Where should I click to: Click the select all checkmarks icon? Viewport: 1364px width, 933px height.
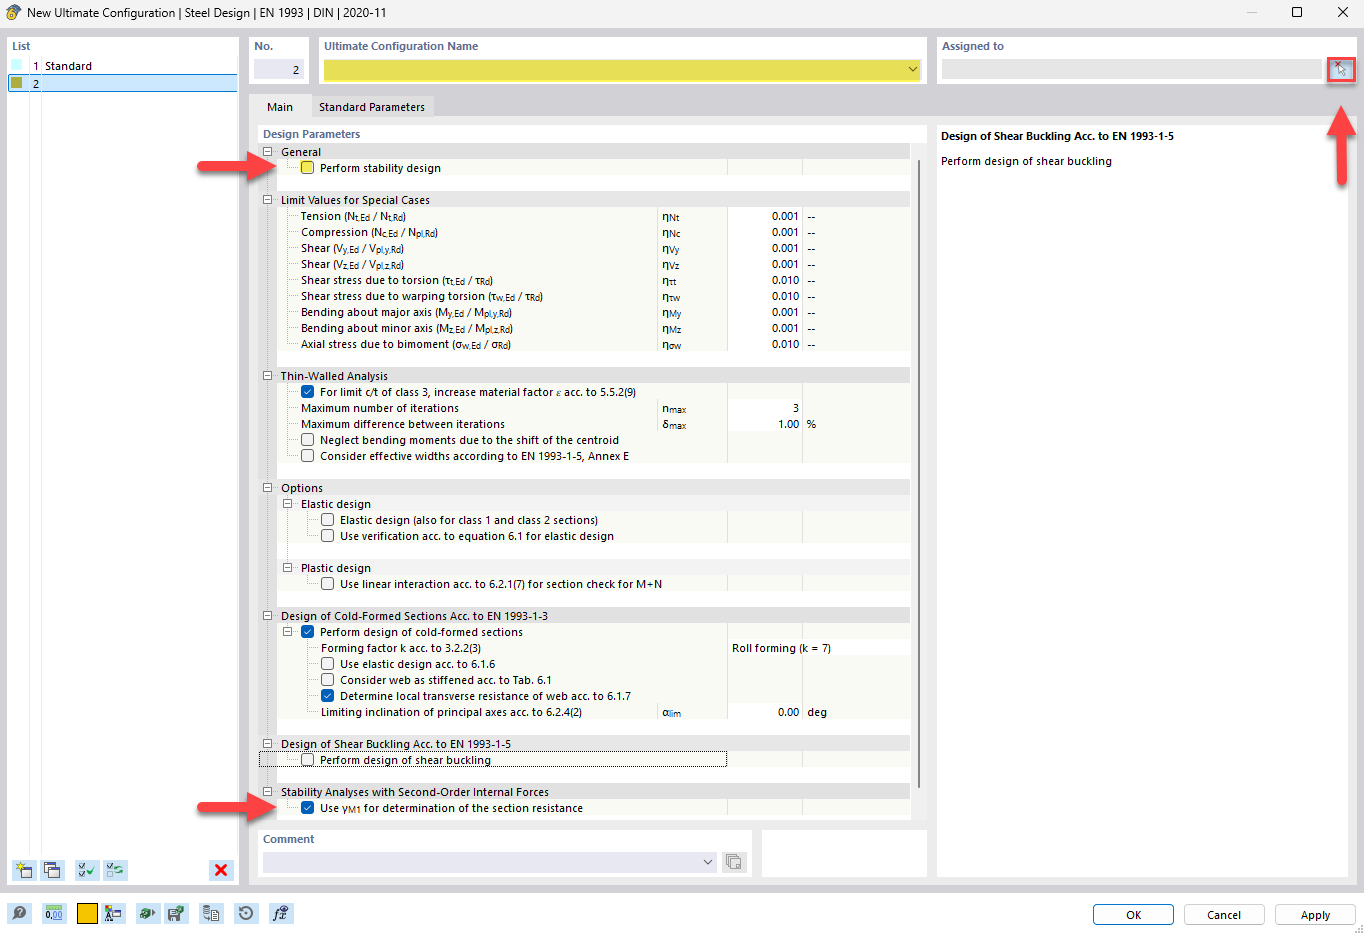click(x=87, y=870)
